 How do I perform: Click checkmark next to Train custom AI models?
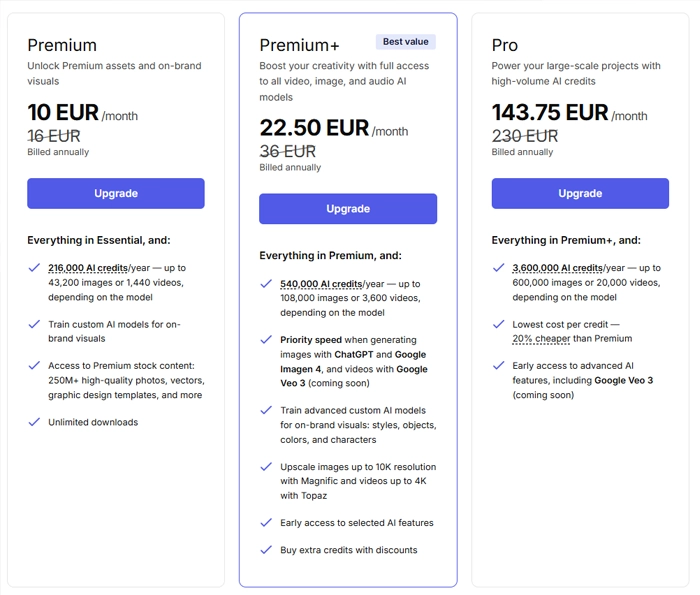click(x=34, y=324)
